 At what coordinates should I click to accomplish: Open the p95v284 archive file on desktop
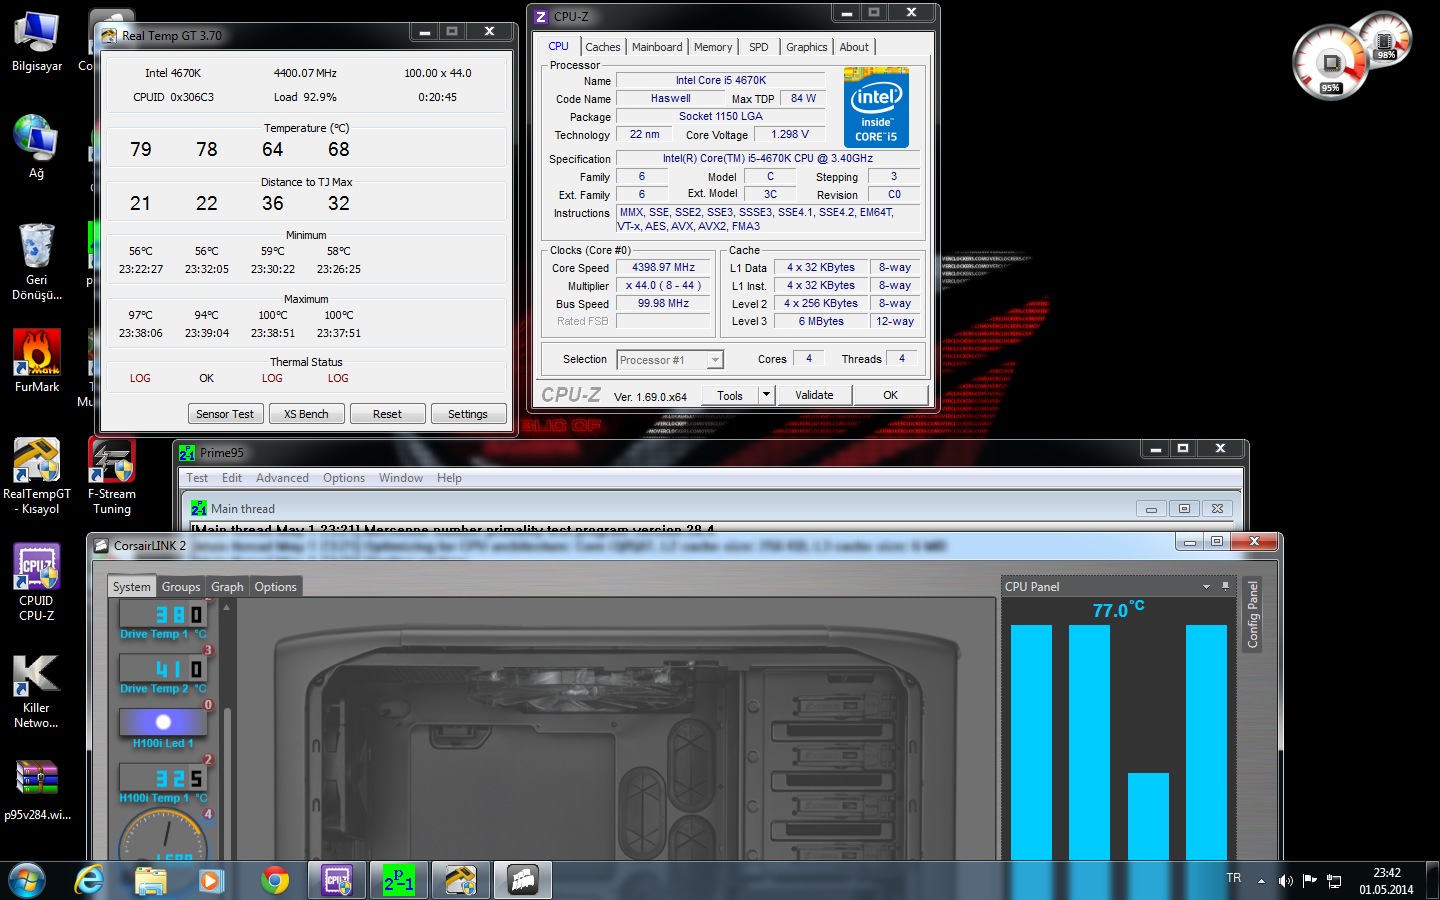pyautogui.click(x=37, y=790)
